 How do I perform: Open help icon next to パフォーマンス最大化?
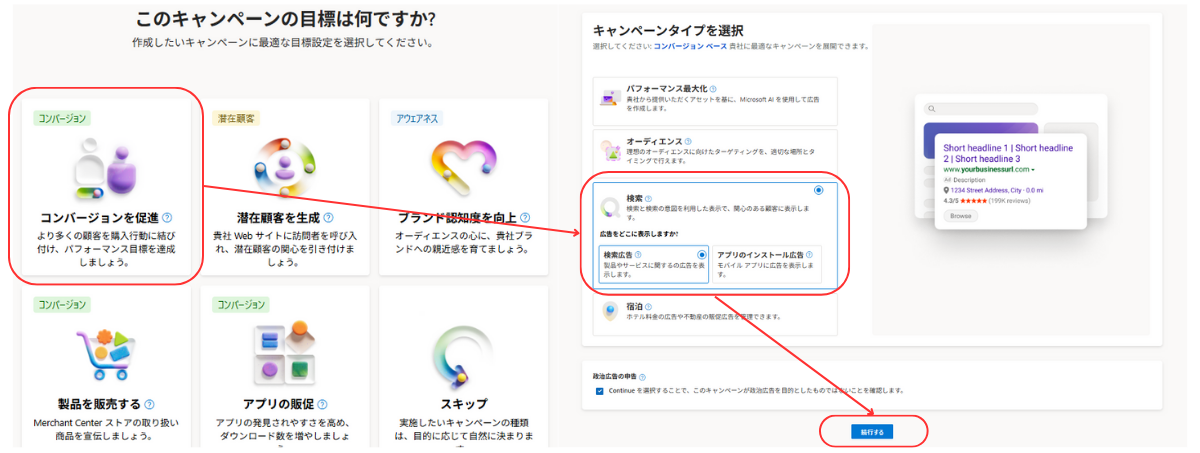tap(713, 89)
